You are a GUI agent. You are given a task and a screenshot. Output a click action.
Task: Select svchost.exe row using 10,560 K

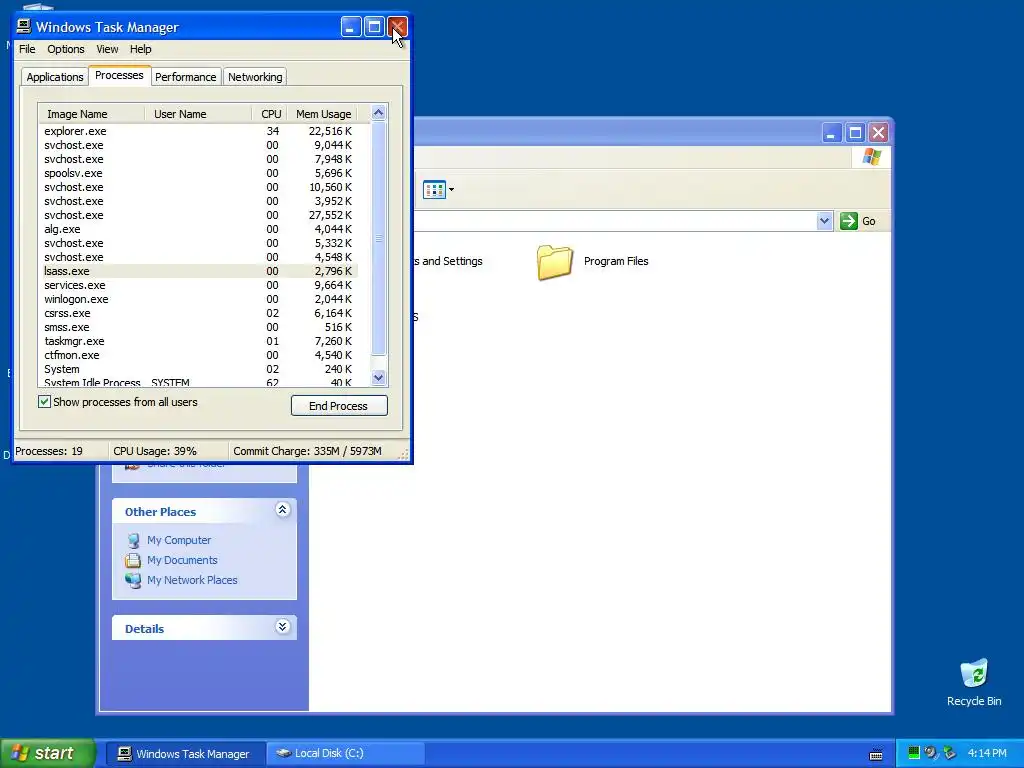pyautogui.click(x=199, y=187)
